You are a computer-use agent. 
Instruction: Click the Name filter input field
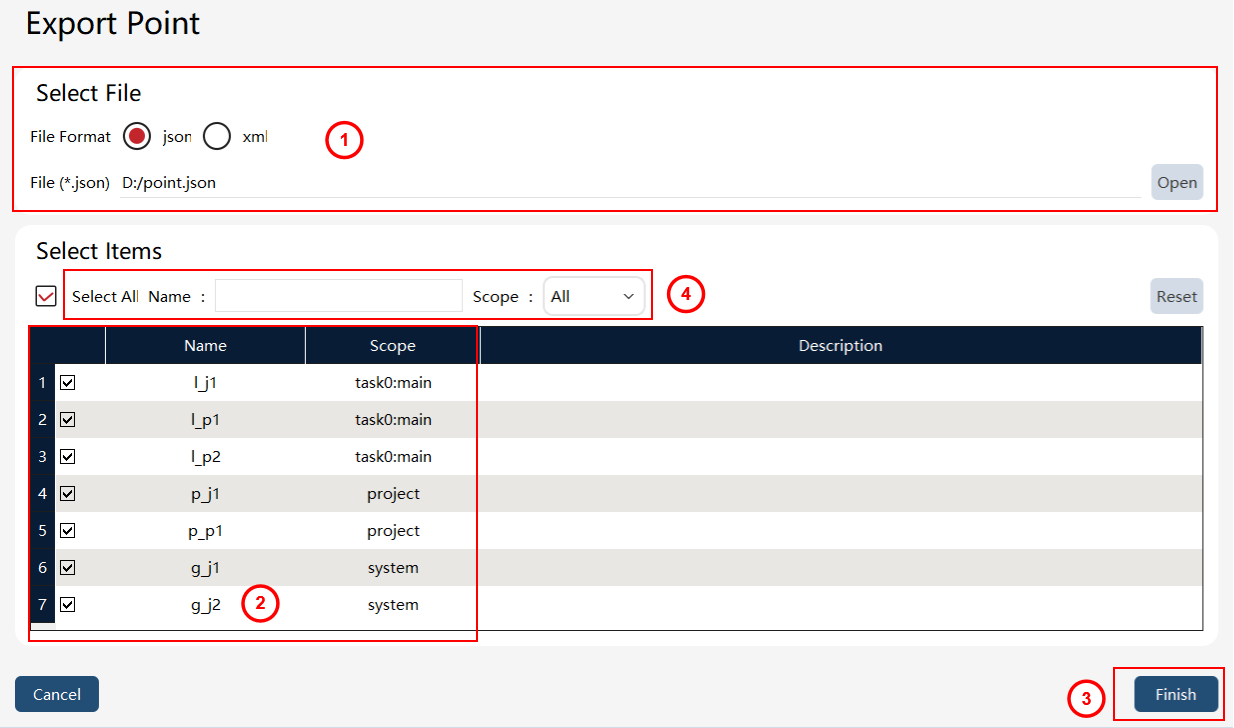[x=339, y=296]
